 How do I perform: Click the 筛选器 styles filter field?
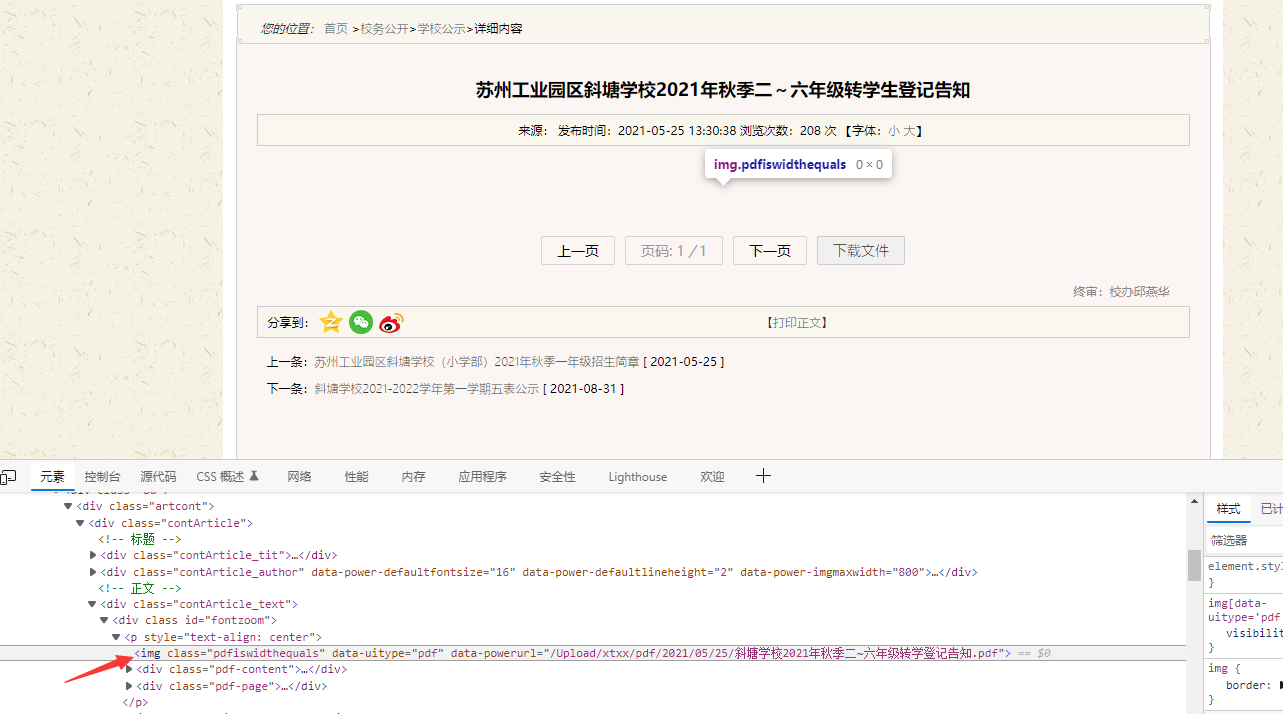point(1243,540)
